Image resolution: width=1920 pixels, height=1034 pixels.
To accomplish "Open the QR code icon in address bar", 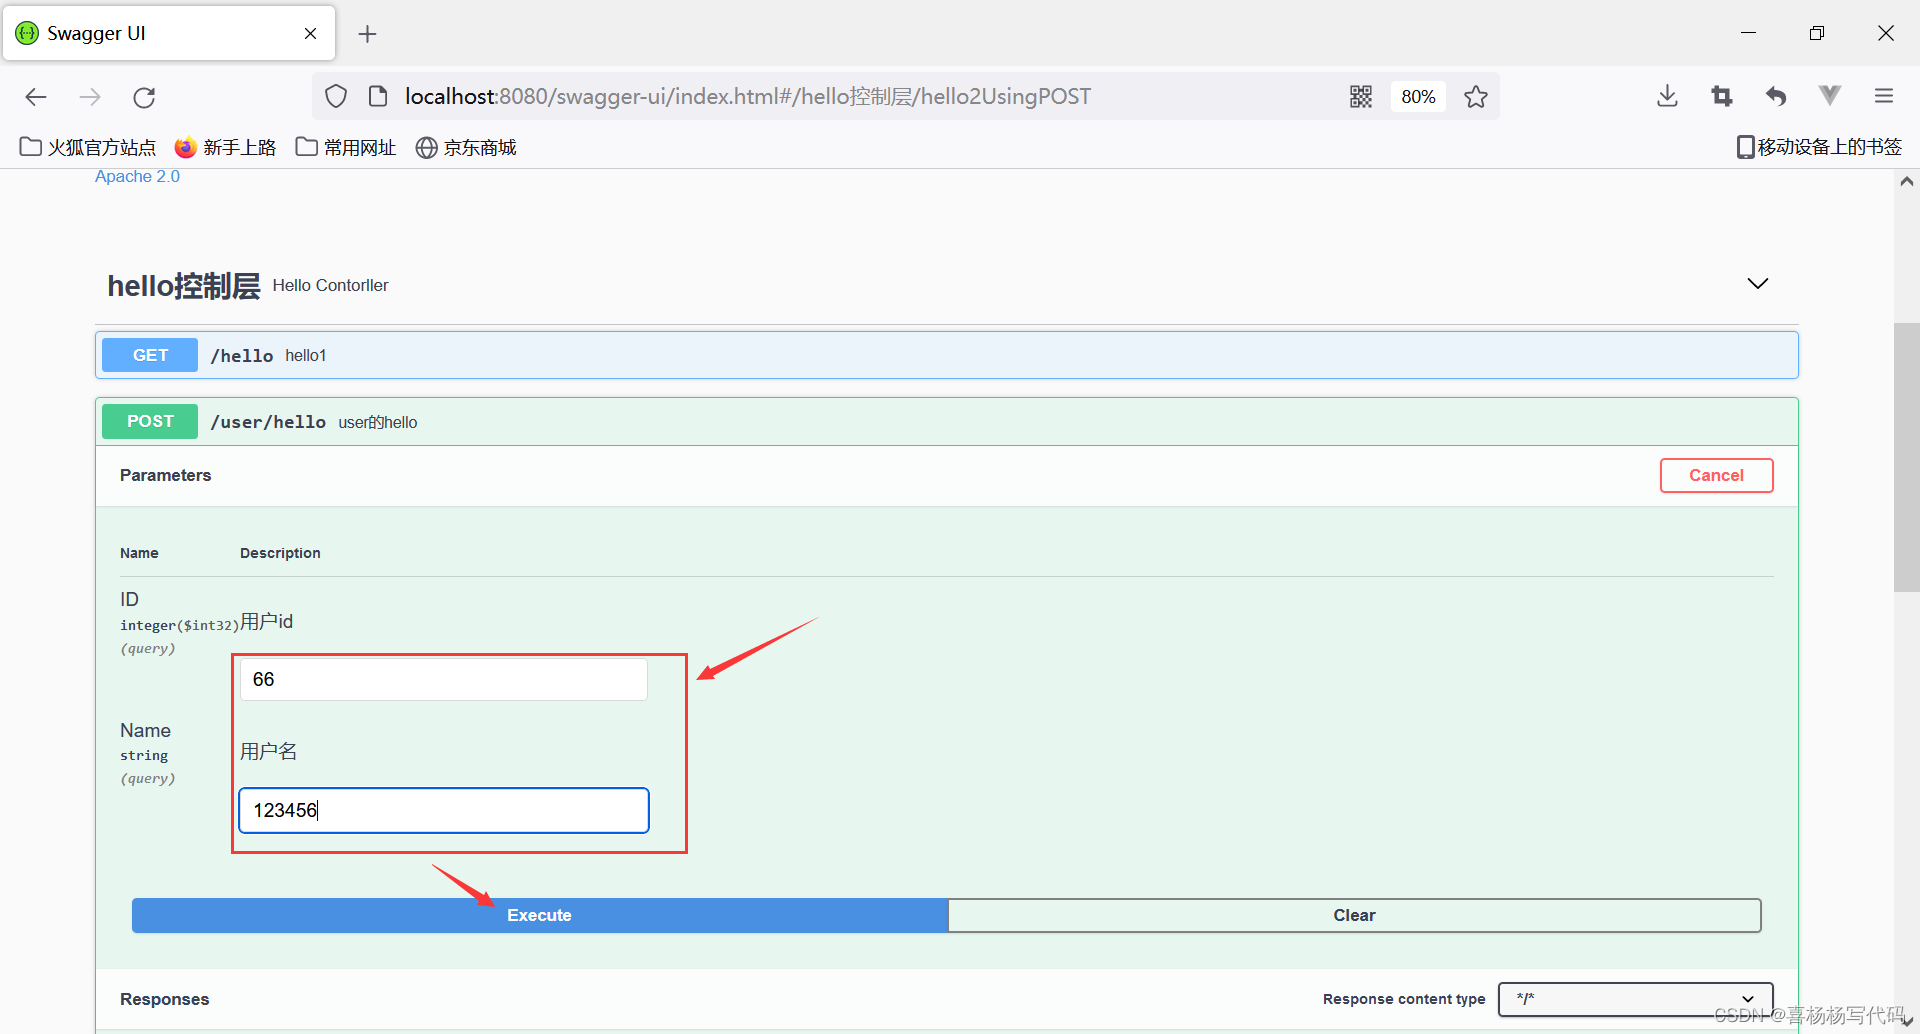I will pyautogui.click(x=1360, y=96).
